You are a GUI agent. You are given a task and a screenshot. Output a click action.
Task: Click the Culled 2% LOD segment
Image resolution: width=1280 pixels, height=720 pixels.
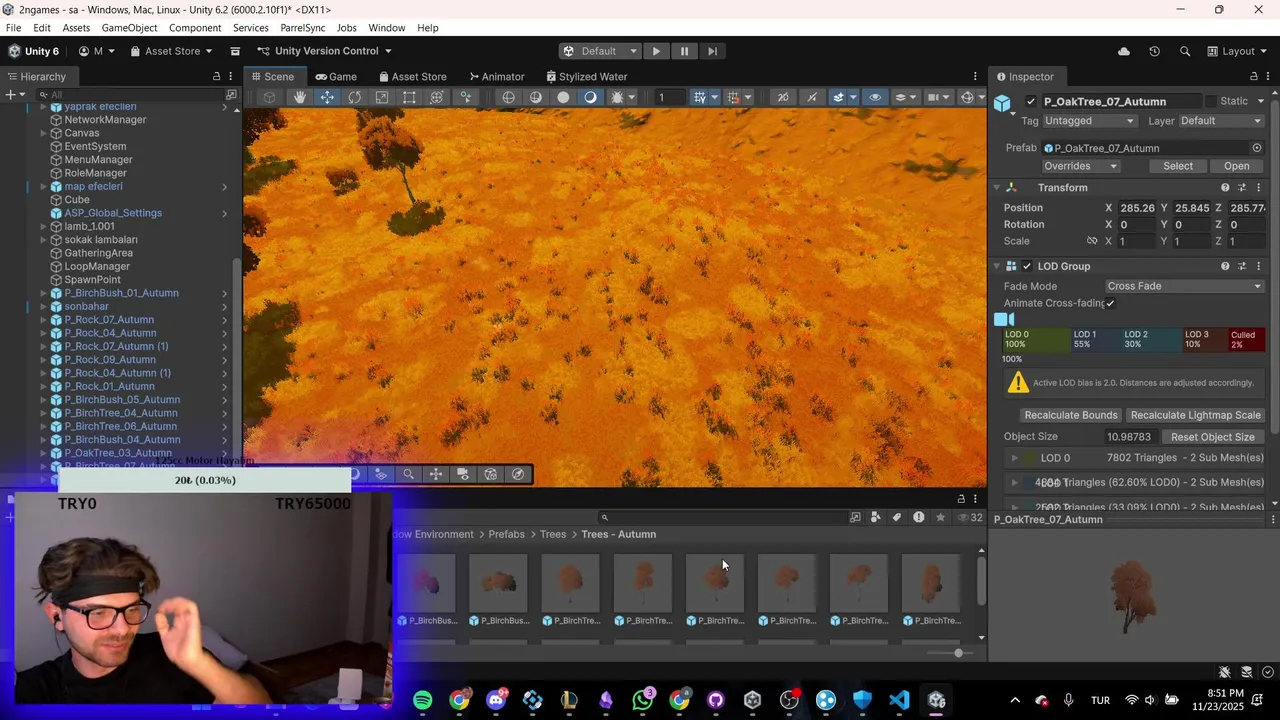click(1246, 339)
